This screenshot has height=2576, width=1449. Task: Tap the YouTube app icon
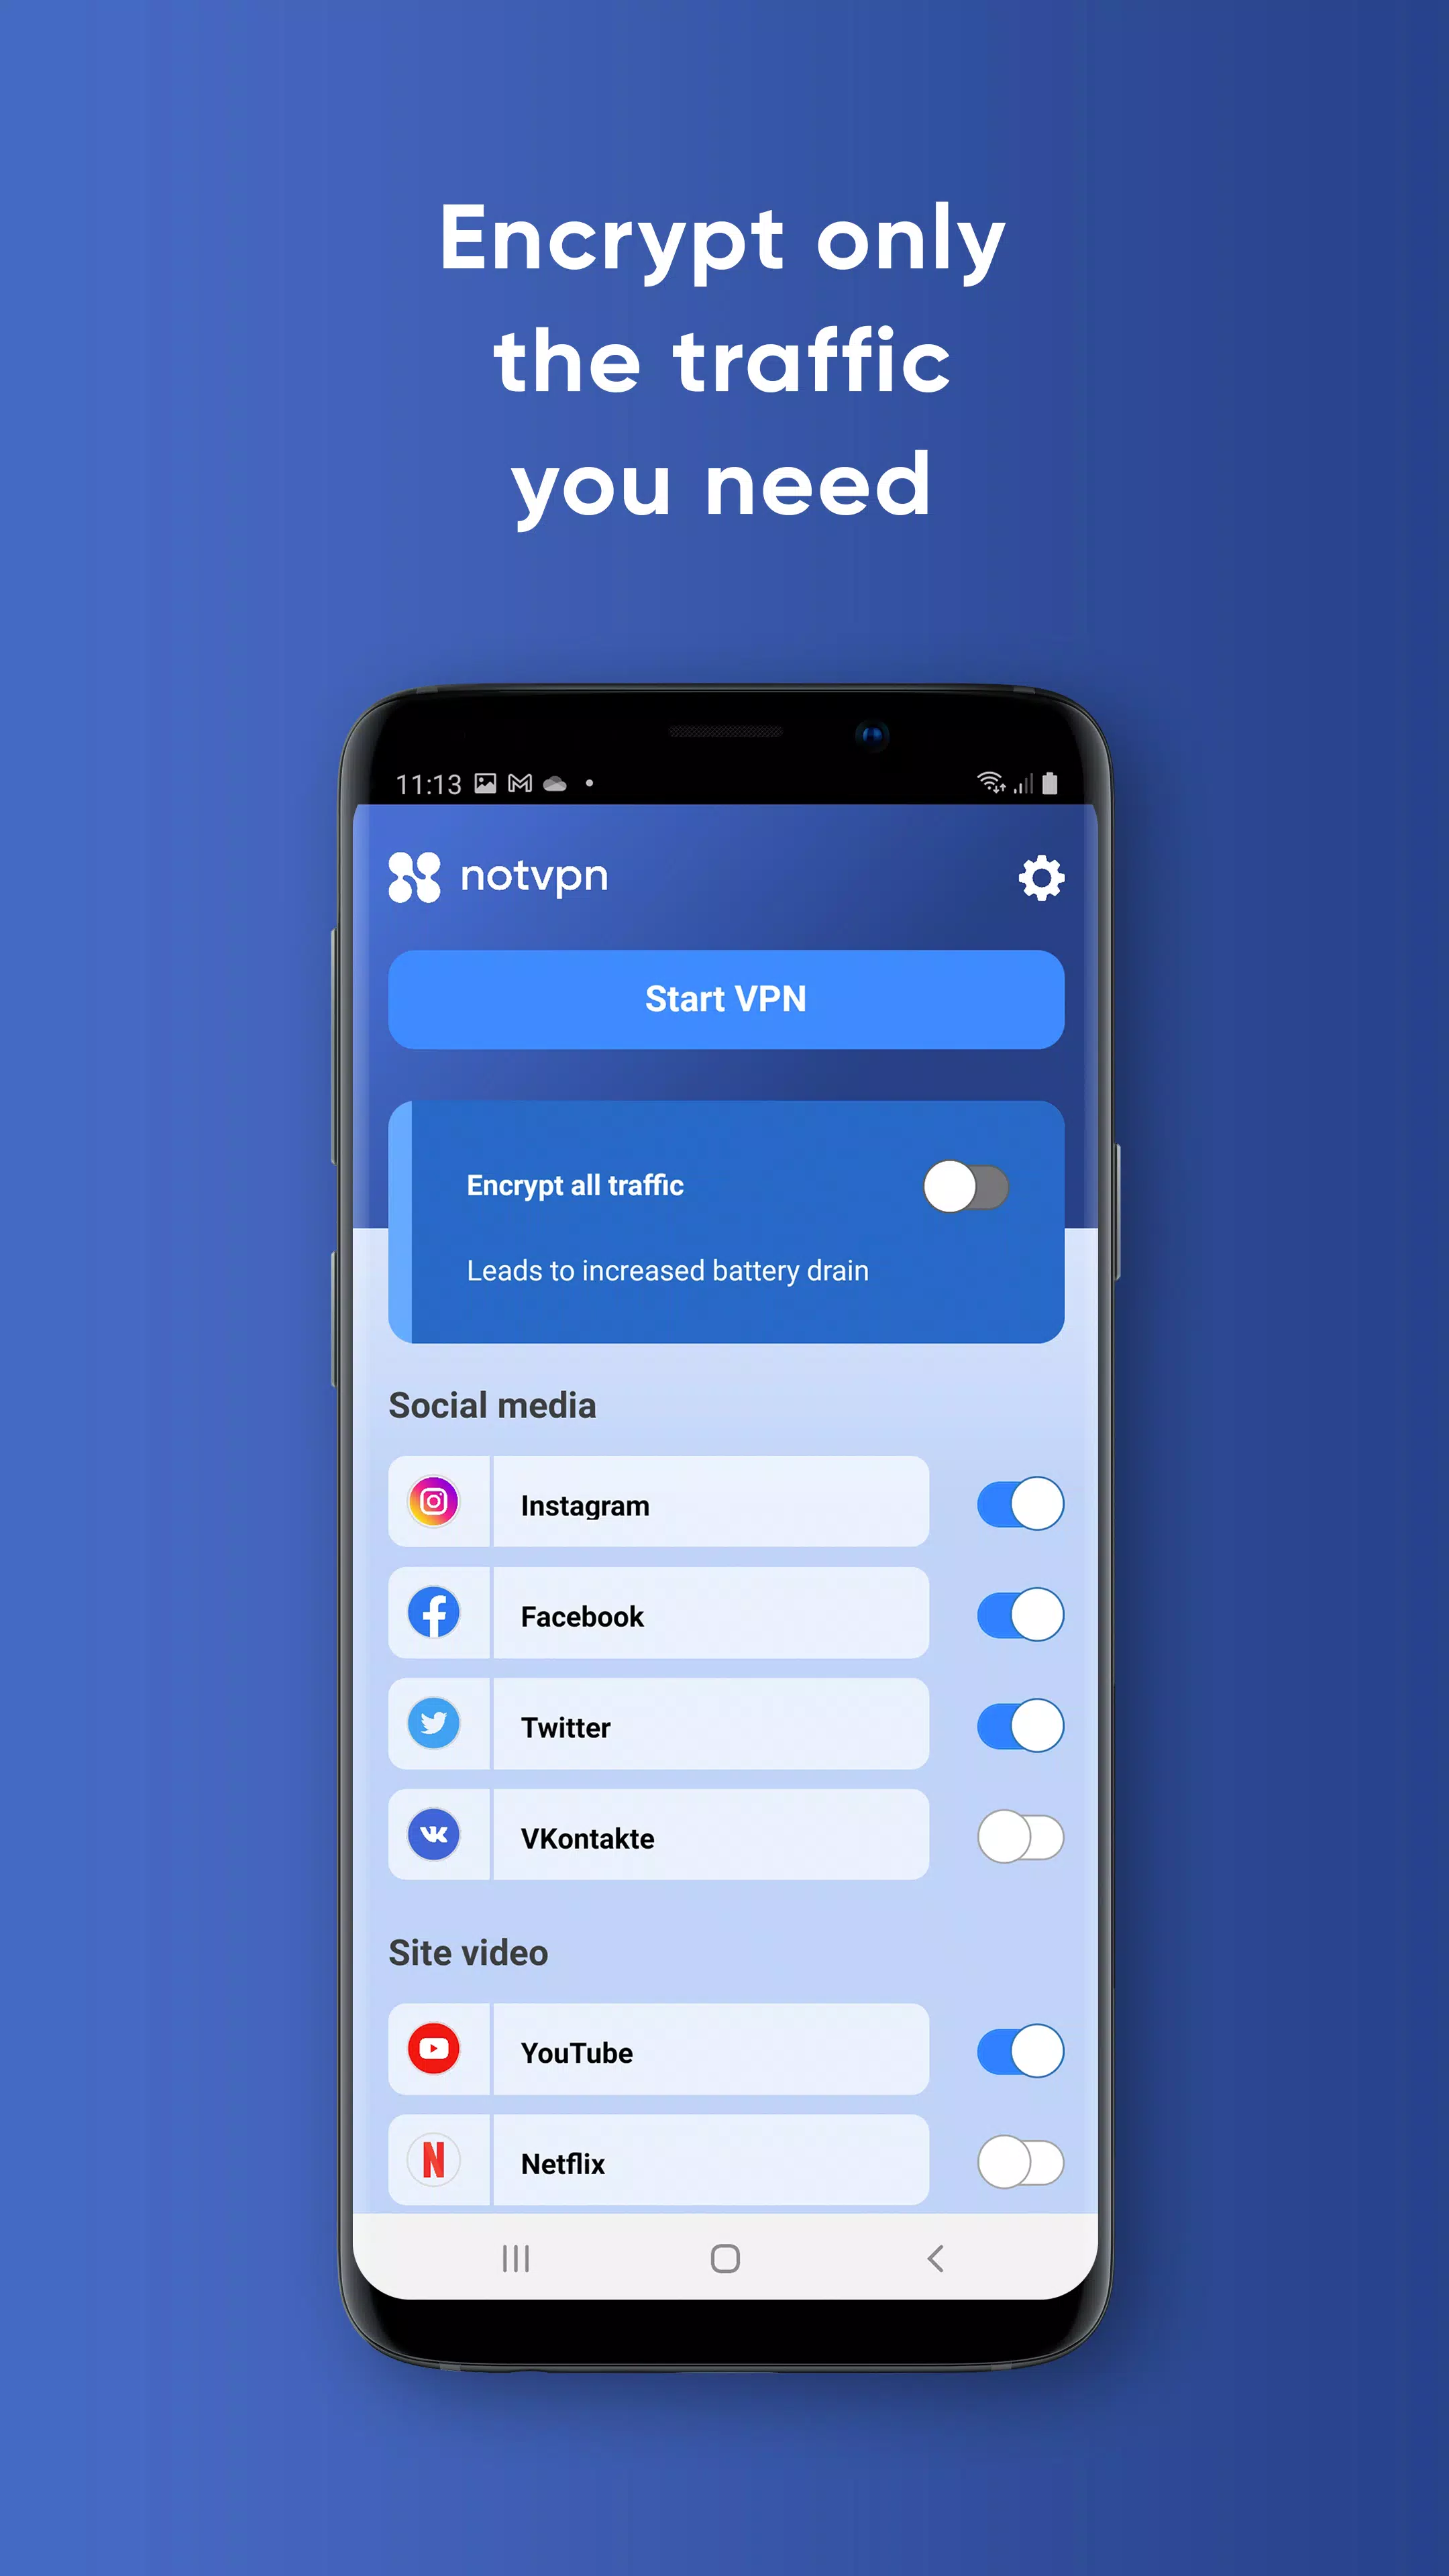pos(435,2051)
